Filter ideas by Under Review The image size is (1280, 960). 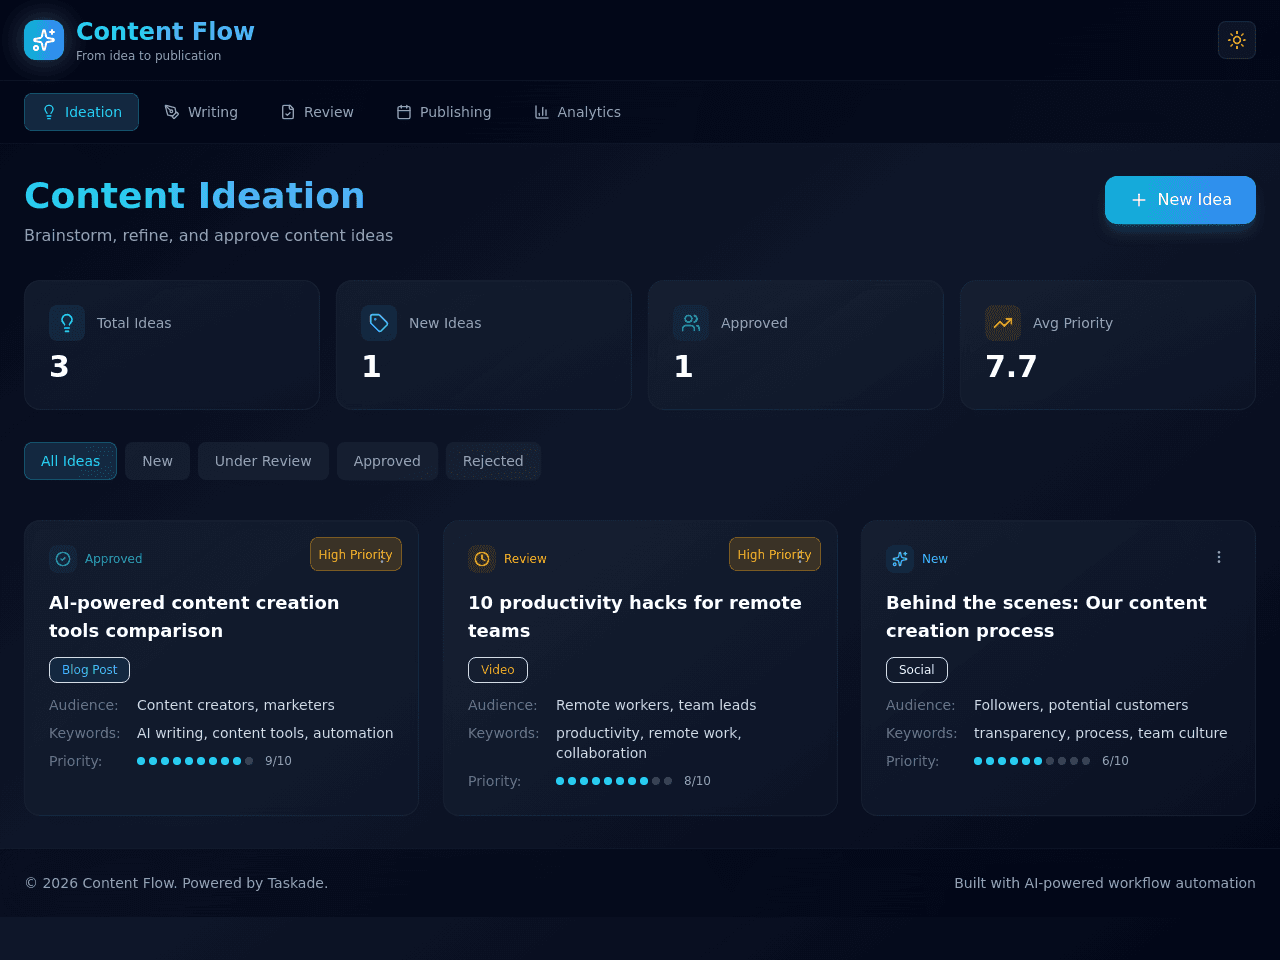[263, 461]
